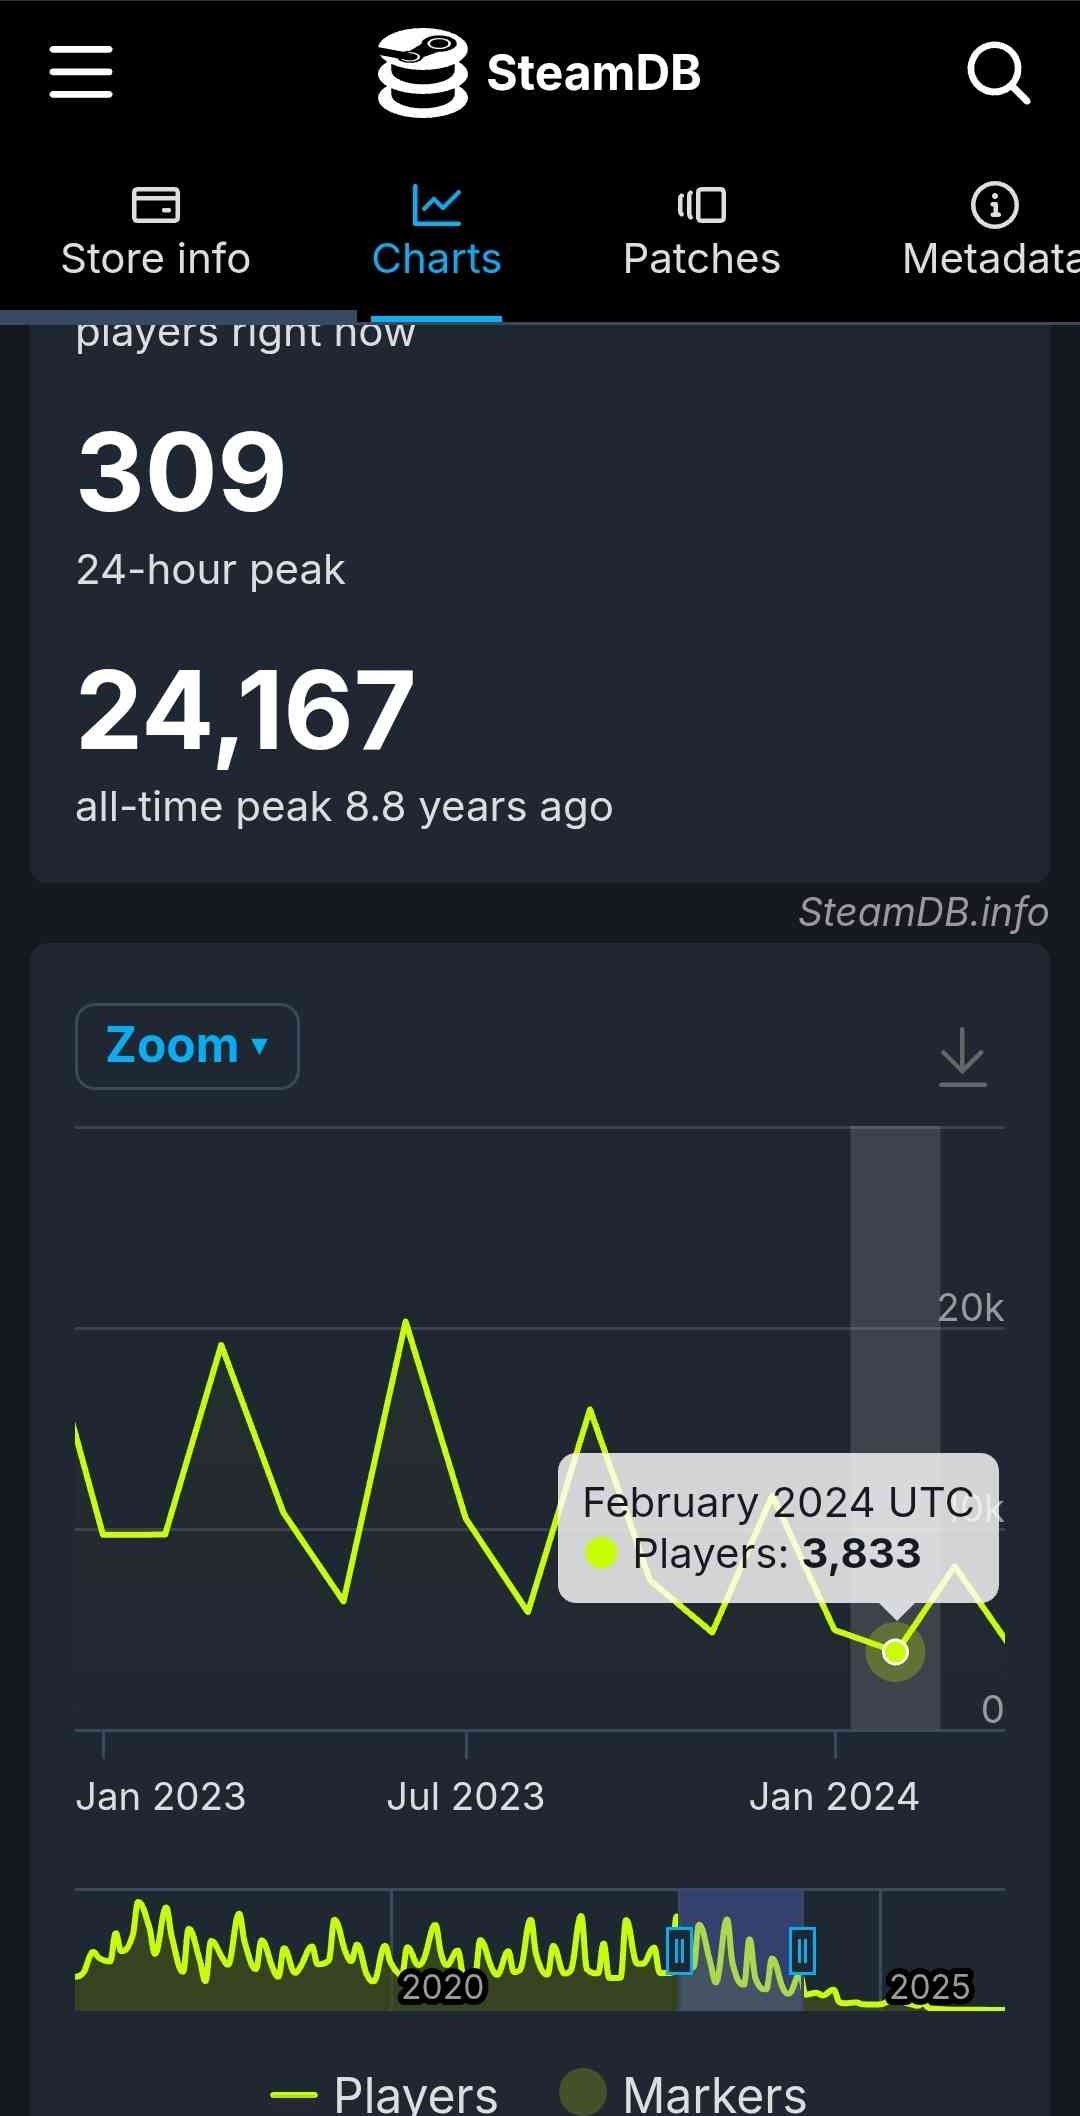1080x2116 pixels.
Task: Grab the left range navigator handle
Action: (x=680, y=1950)
